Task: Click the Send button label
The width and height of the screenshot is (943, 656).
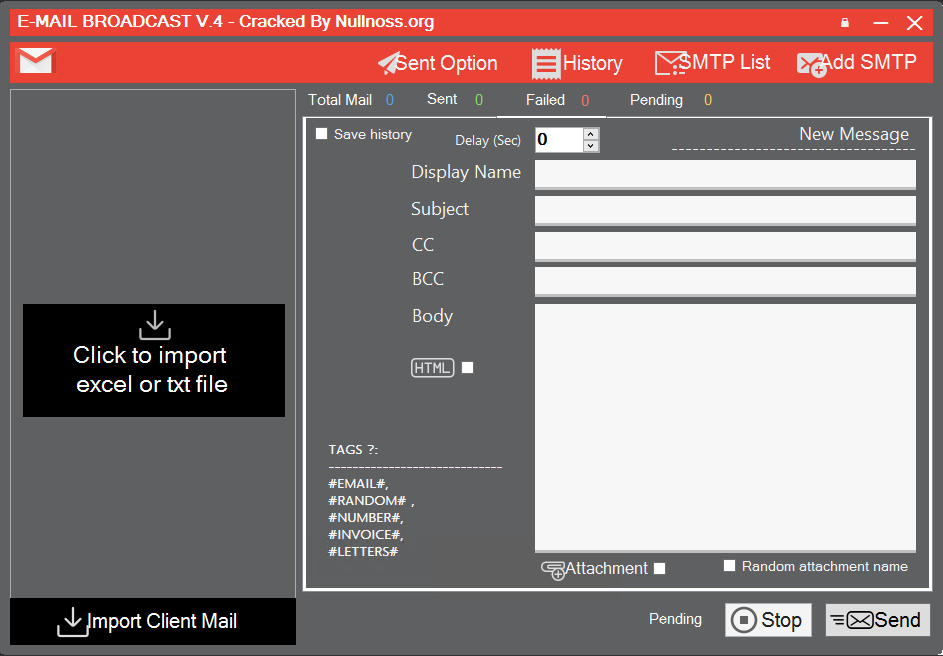Action: coord(897,620)
